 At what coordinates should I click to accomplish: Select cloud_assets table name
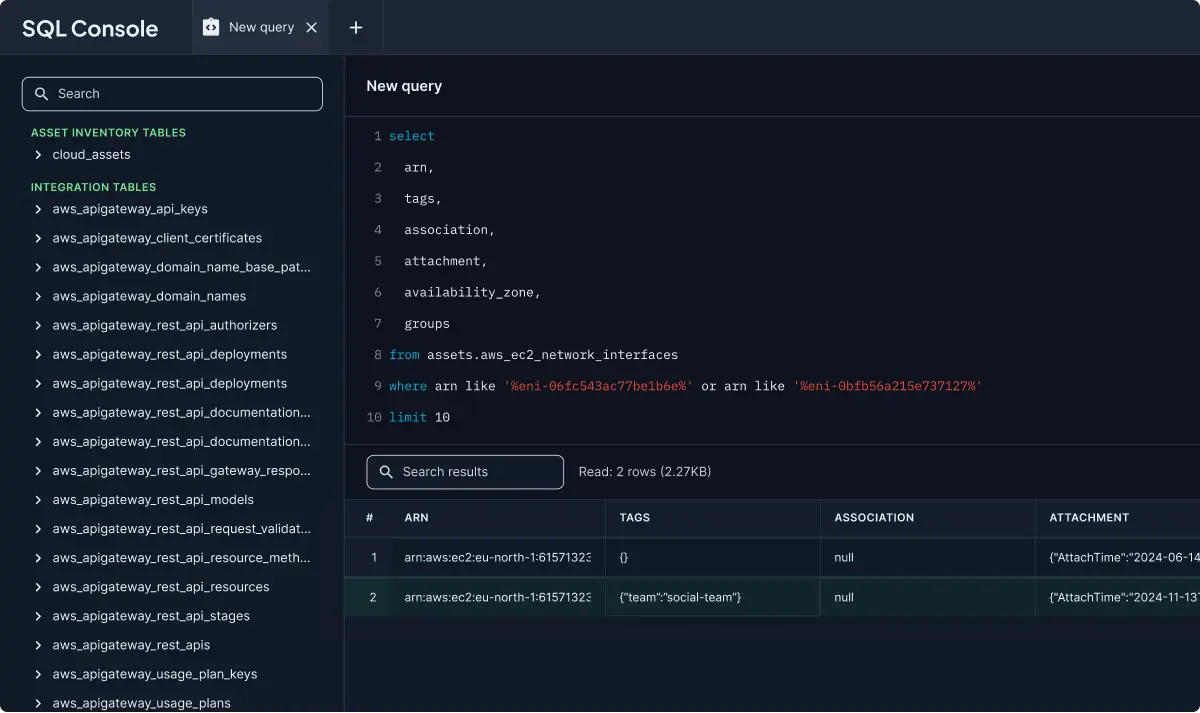pyautogui.click(x=91, y=155)
